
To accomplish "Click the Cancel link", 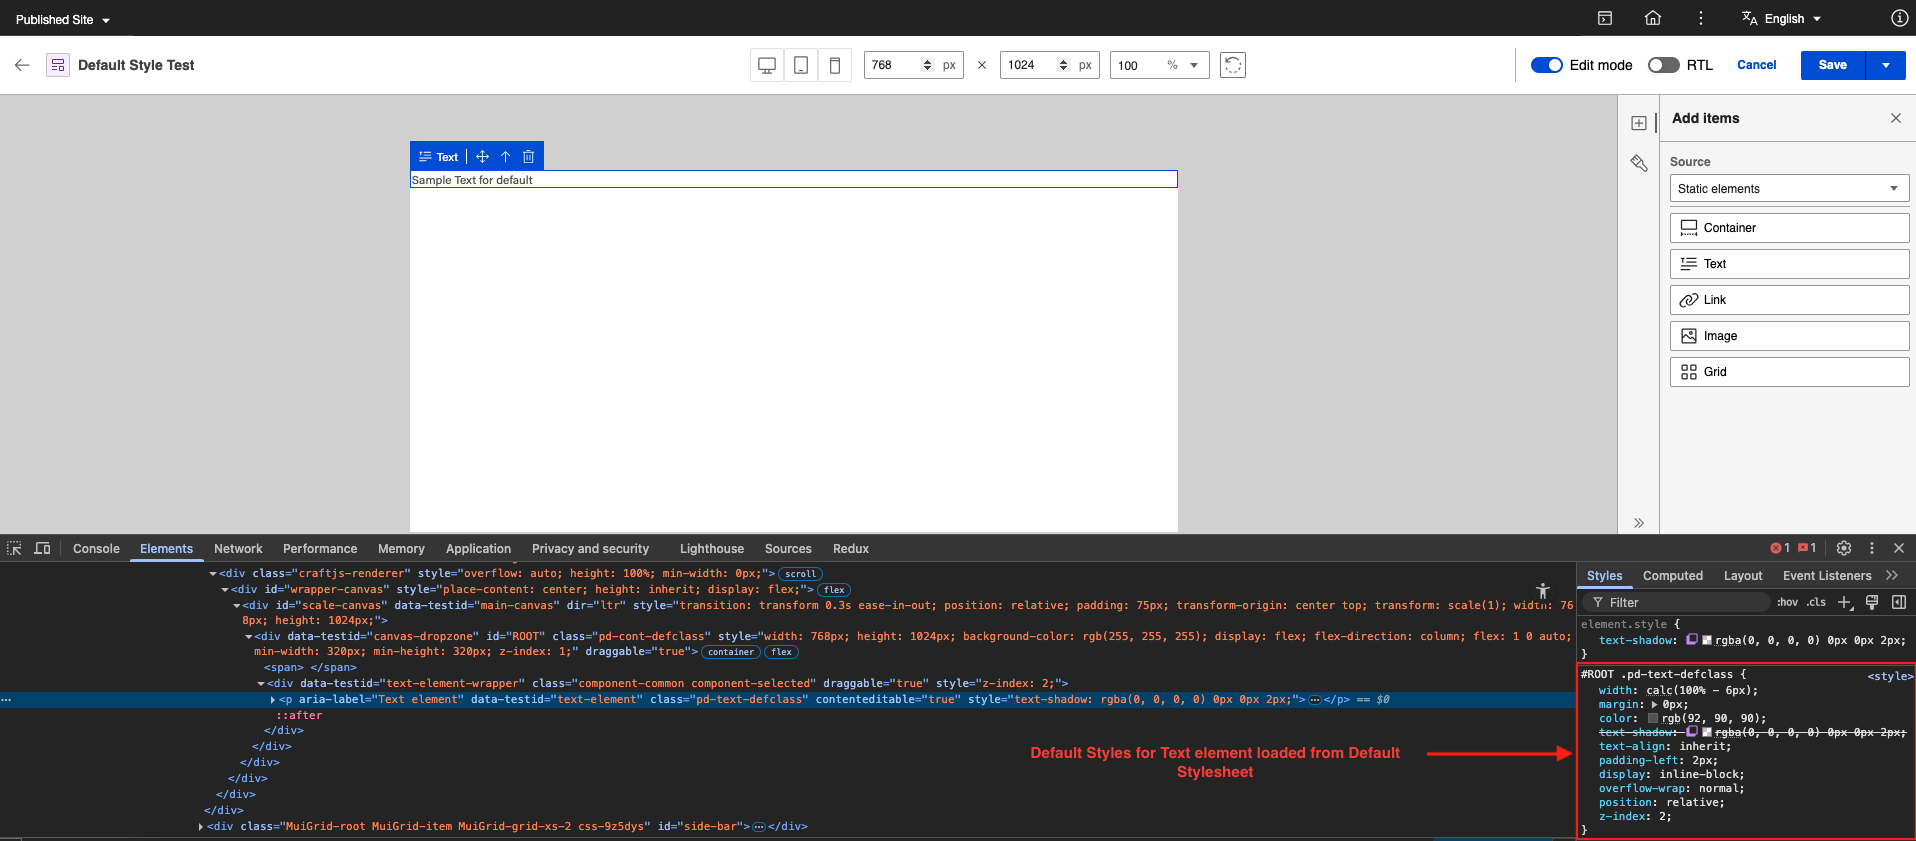I will pyautogui.click(x=1756, y=65).
